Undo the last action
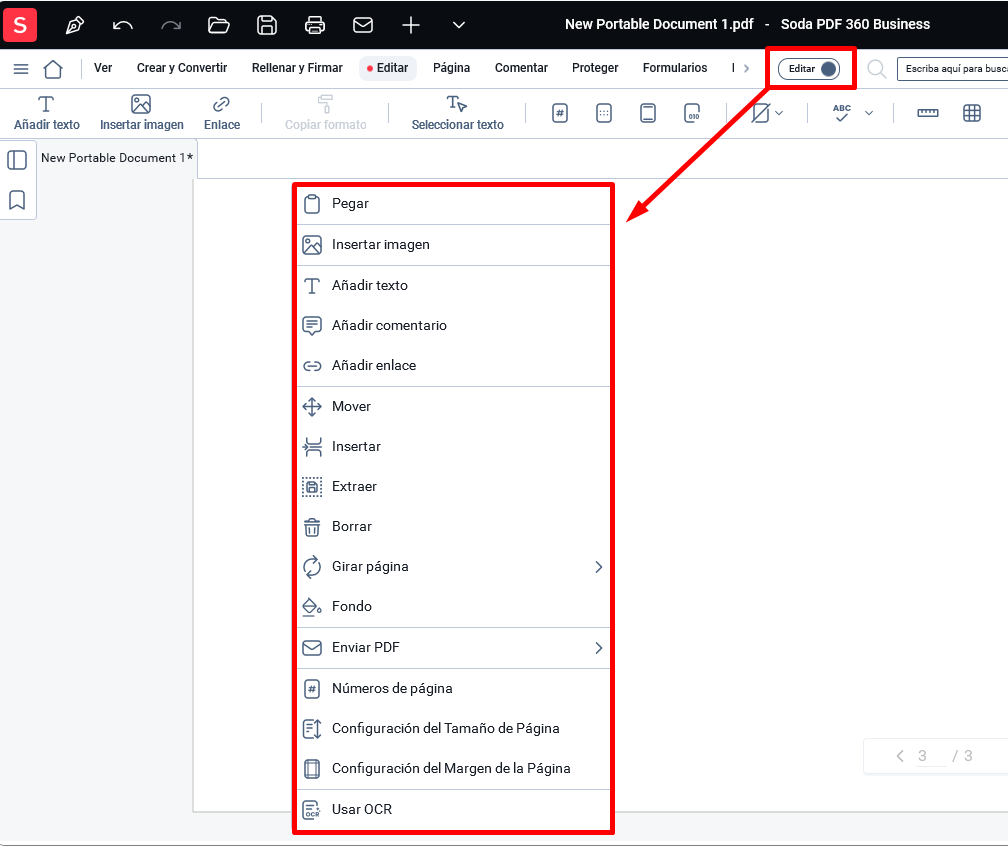1008x846 pixels. pos(122,25)
